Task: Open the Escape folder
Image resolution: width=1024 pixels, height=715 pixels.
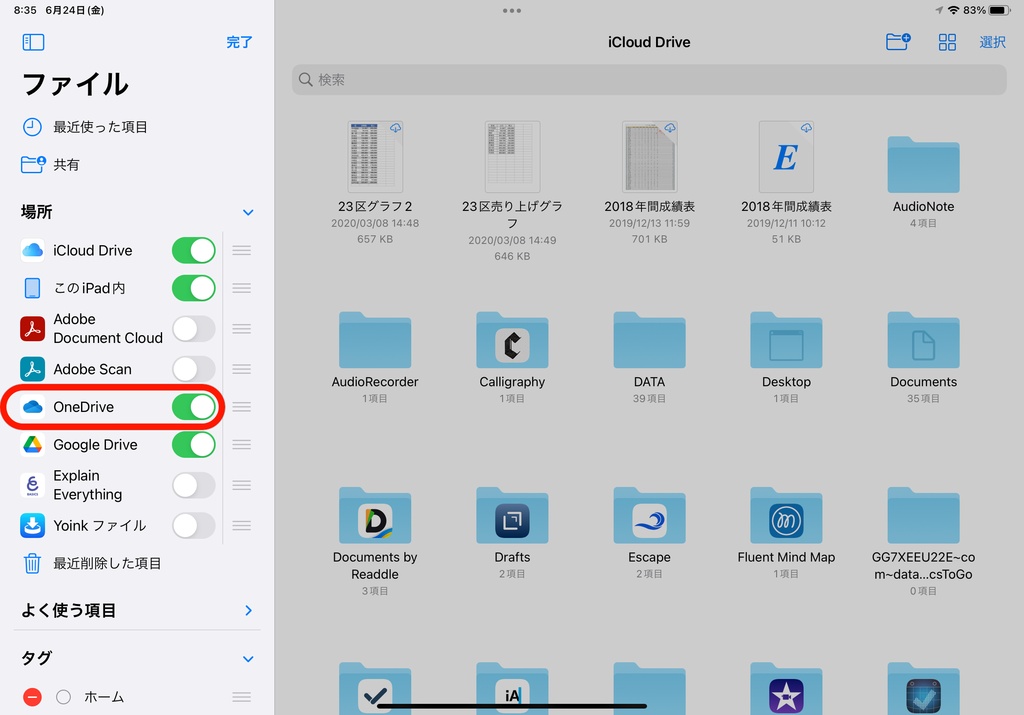Action: tap(649, 516)
